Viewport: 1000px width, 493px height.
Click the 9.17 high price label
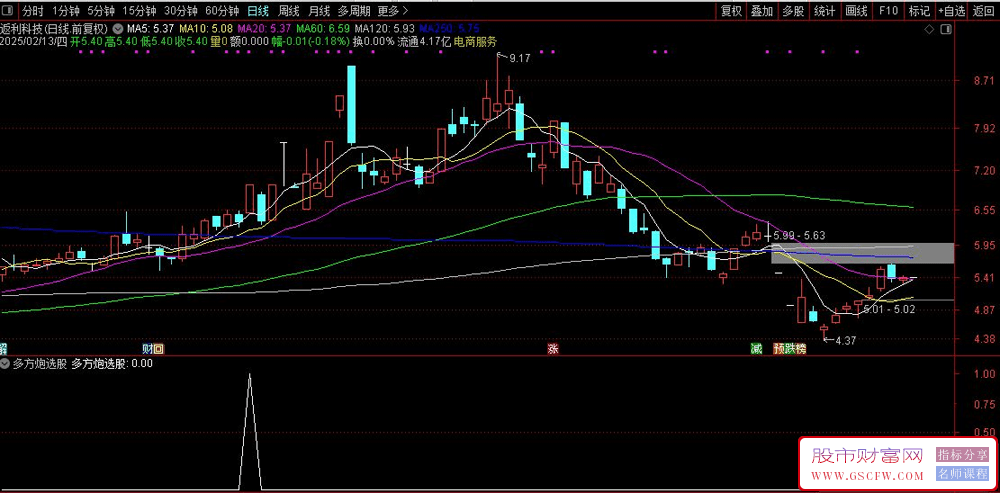point(520,58)
